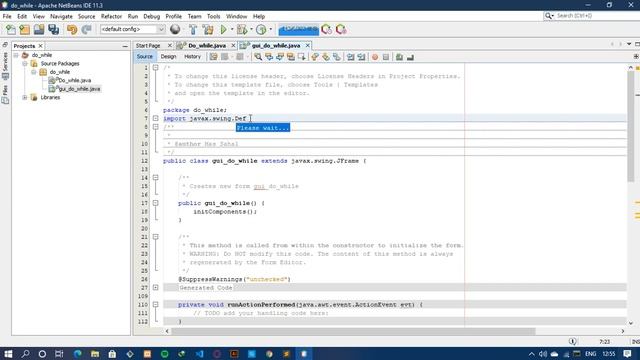
Task: Click the New File toolbar icon
Action: 11,29
